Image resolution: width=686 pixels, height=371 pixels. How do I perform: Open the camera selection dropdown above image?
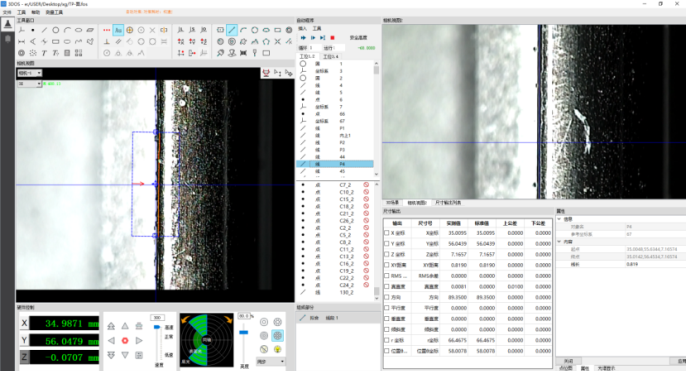click(30, 73)
